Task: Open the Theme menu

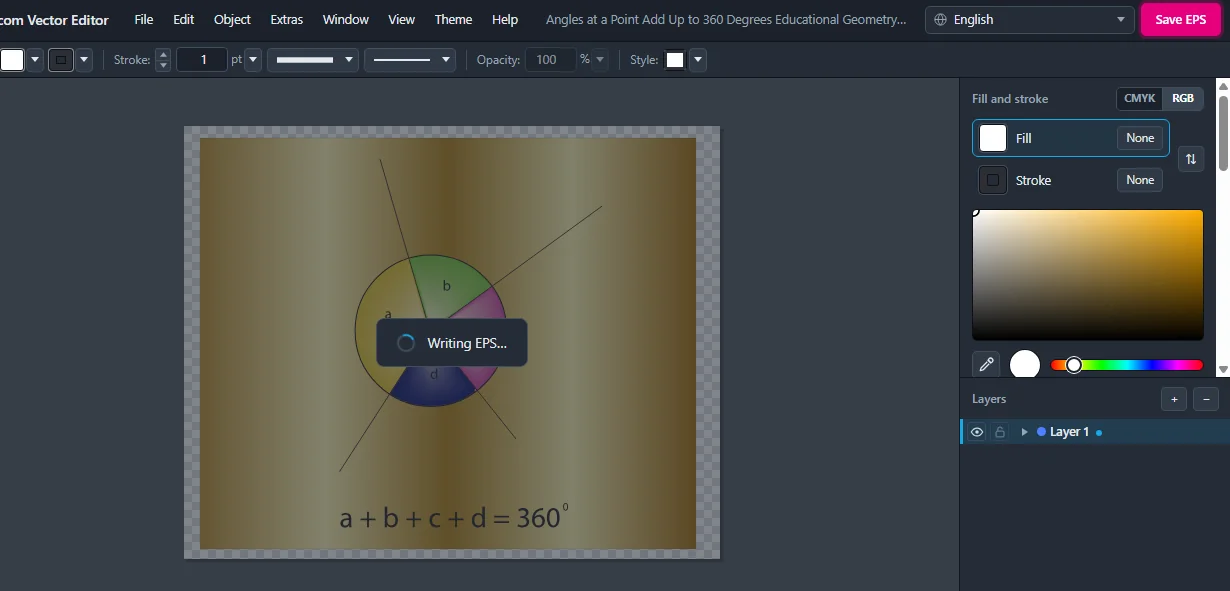Action: click(x=453, y=20)
